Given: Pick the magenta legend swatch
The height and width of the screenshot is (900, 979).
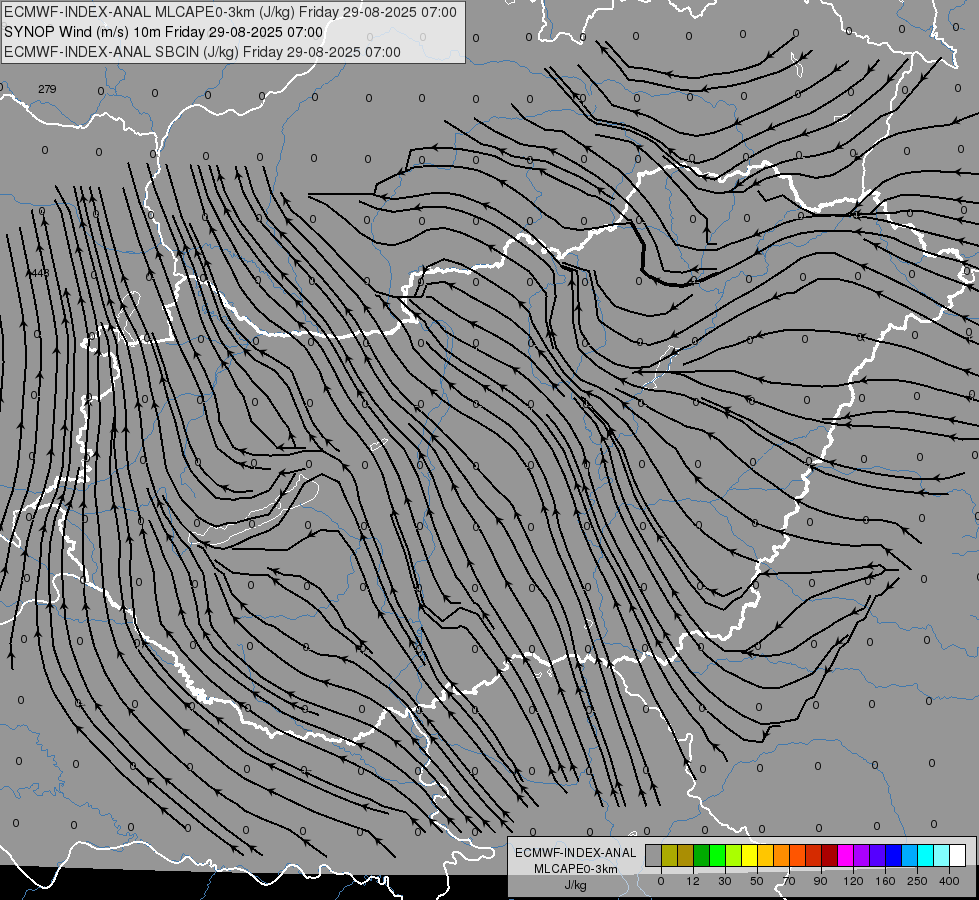Looking at the screenshot, I should click(845, 855).
